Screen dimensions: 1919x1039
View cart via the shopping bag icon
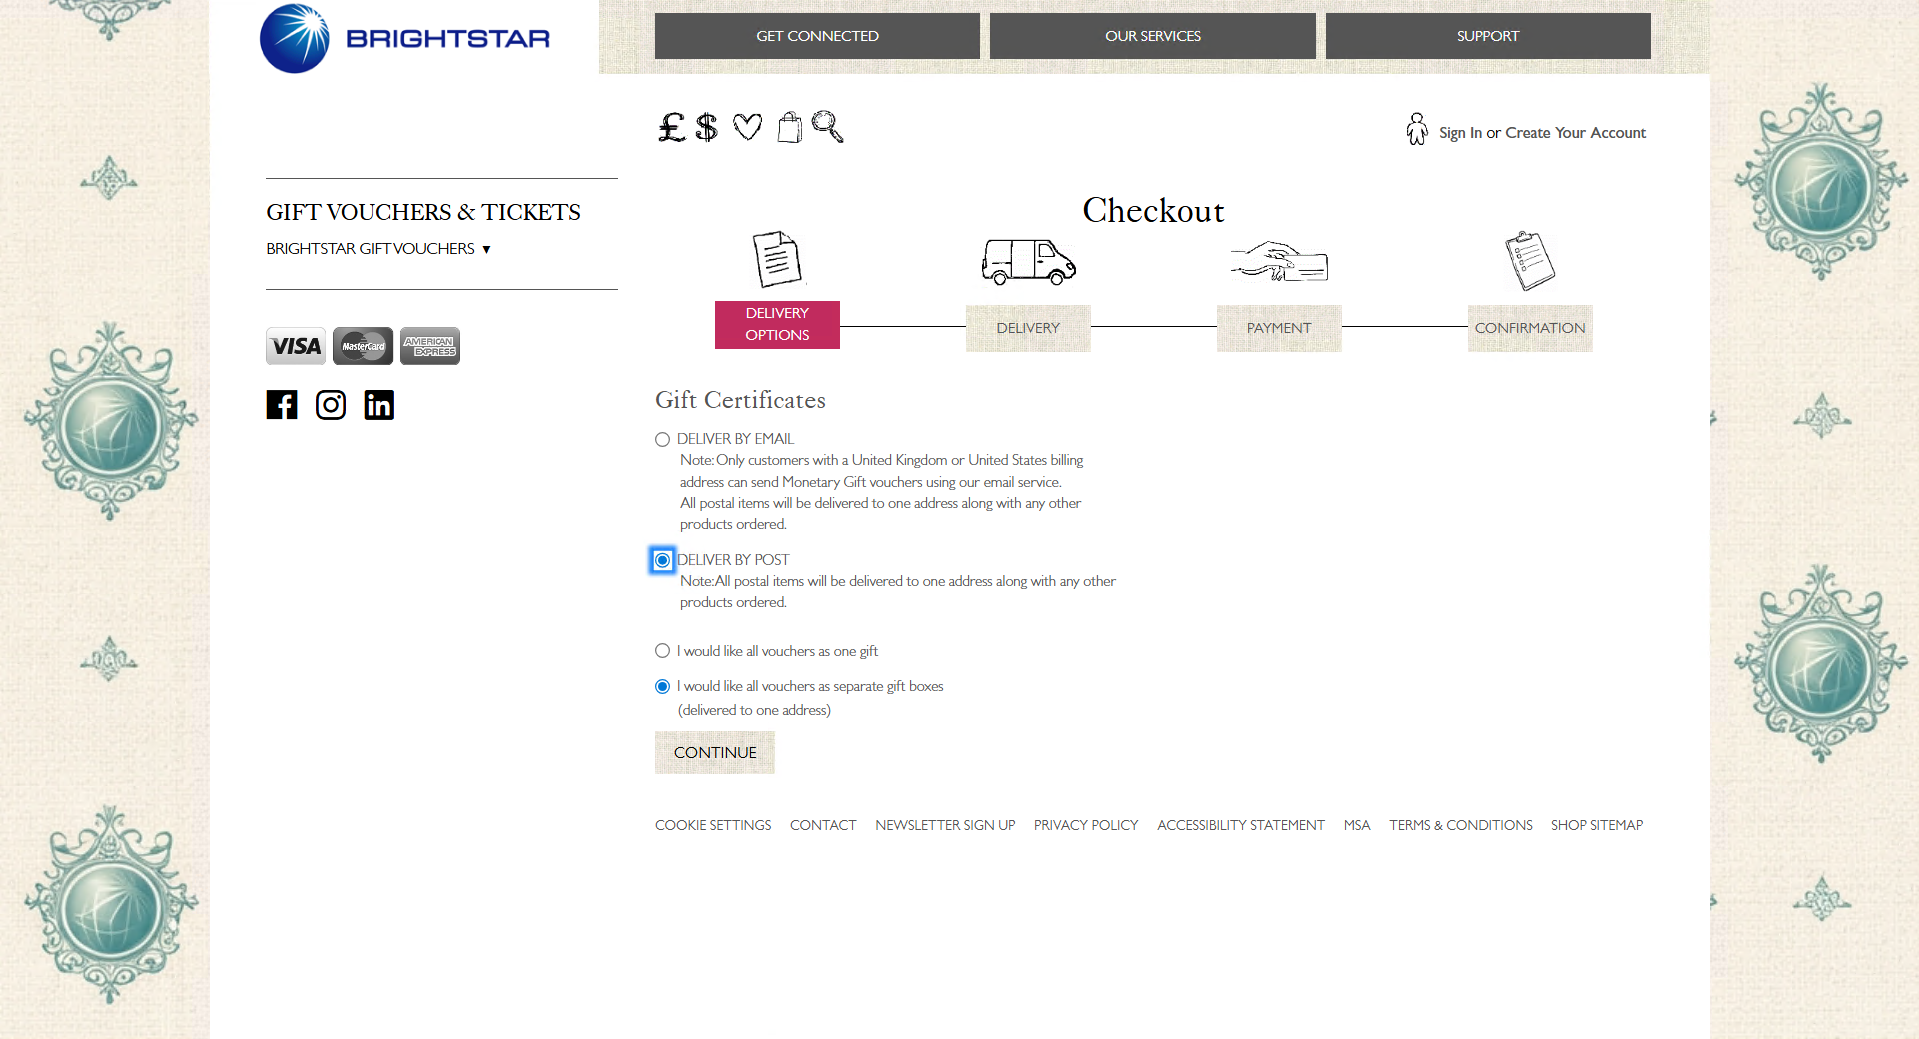point(789,127)
